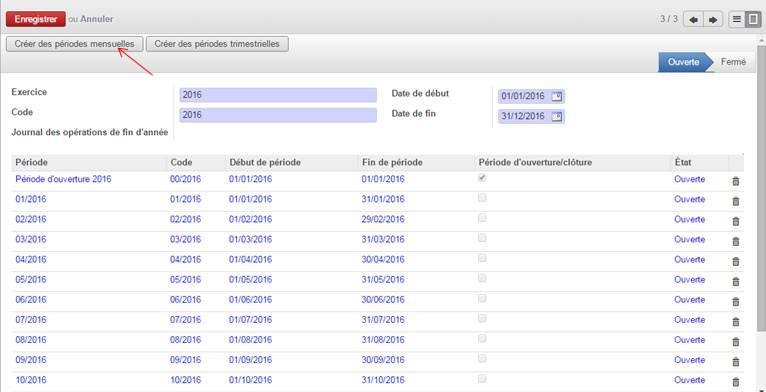Sort by Fin de période column header
This screenshot has height=392, width=766.
(392, 162)
